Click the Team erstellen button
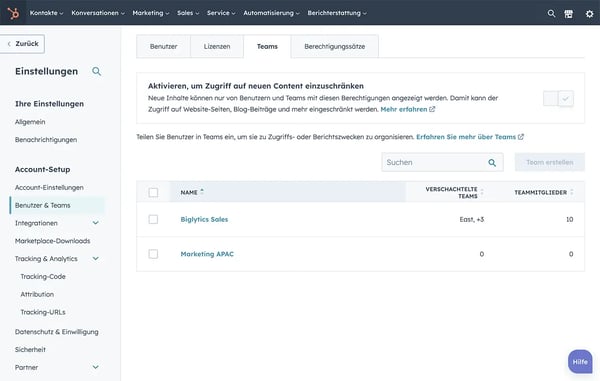The image size is (600, 381). point(549,162)
